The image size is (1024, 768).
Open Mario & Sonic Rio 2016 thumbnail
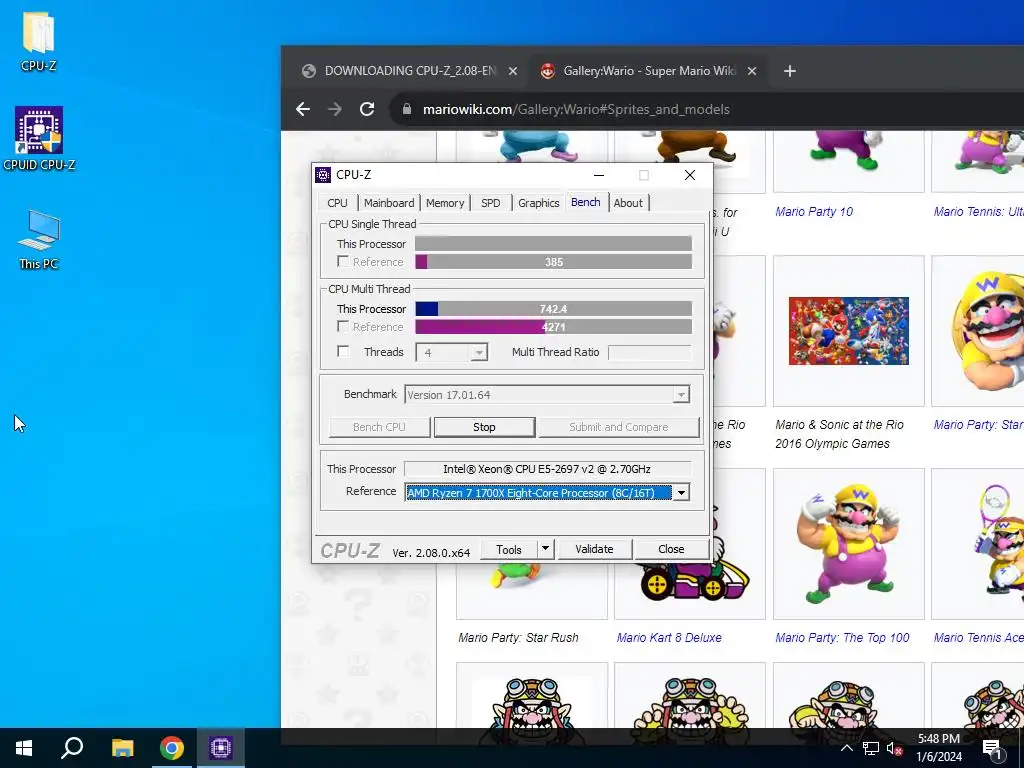click(x=848, y=331)
